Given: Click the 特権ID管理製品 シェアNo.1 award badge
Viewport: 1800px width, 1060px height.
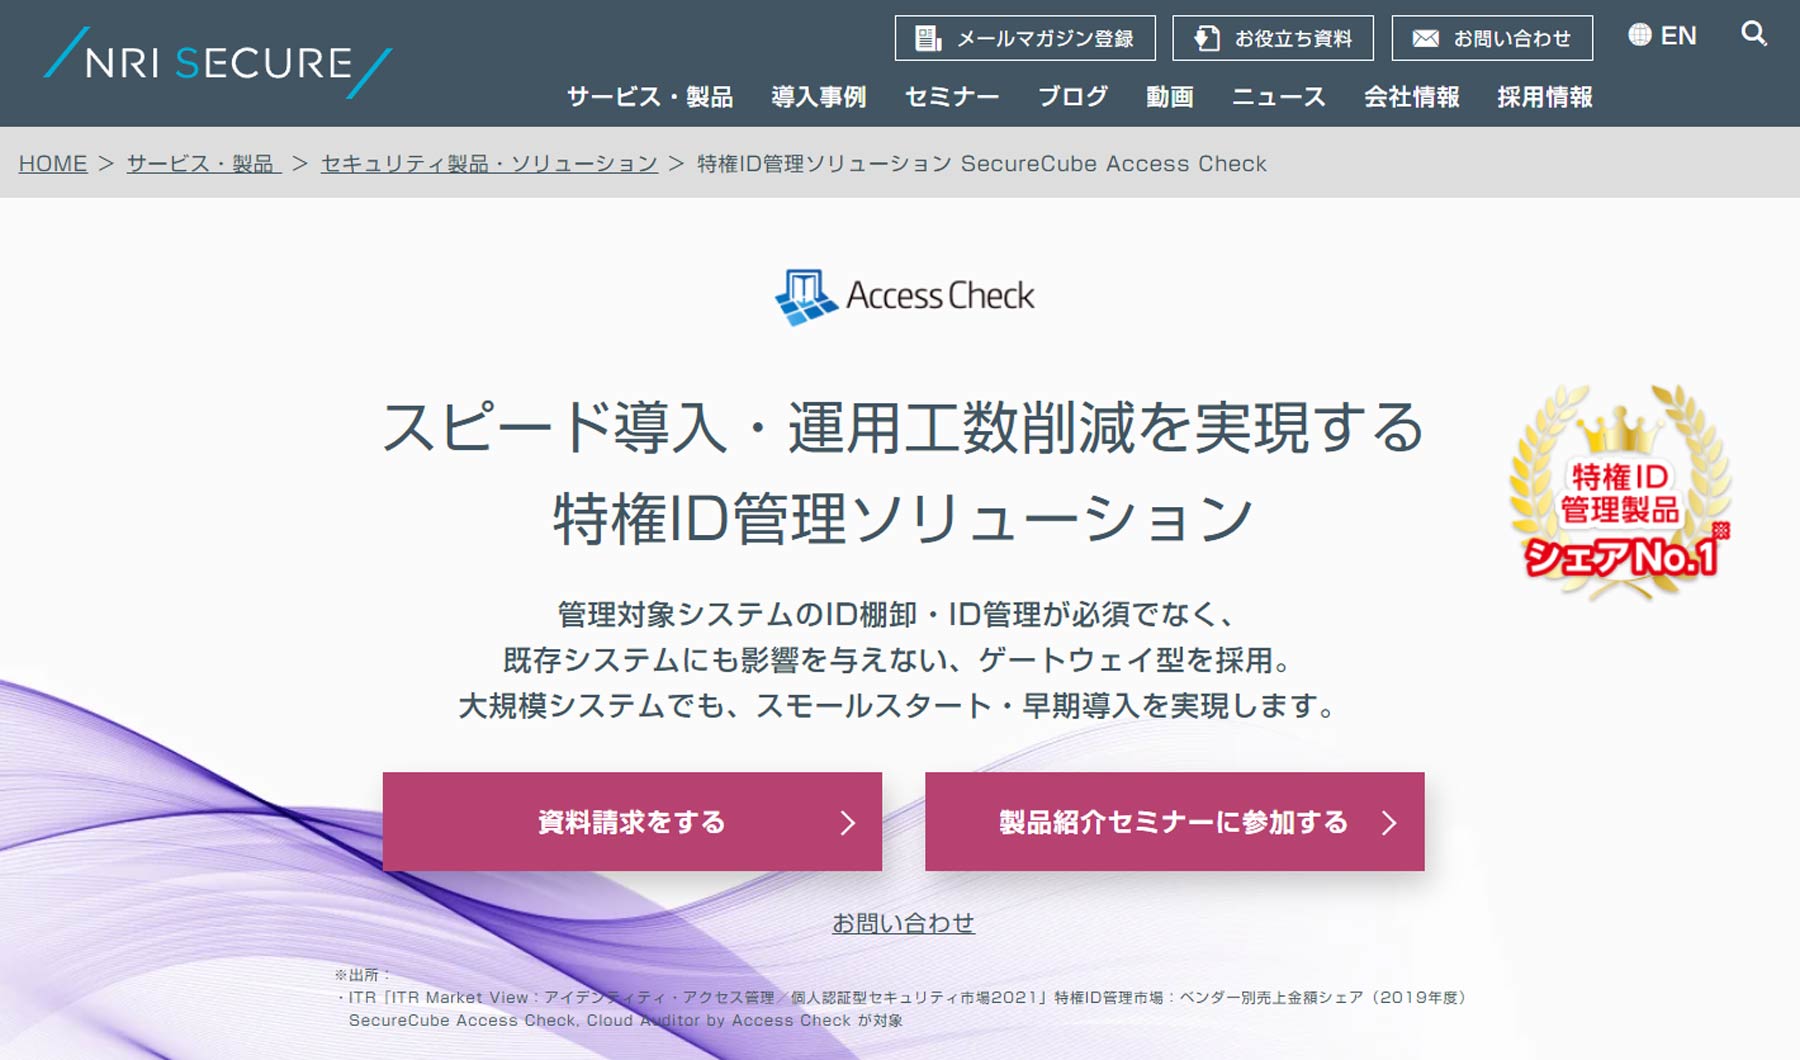Looking at the screenshot, I should point(1620,493).
